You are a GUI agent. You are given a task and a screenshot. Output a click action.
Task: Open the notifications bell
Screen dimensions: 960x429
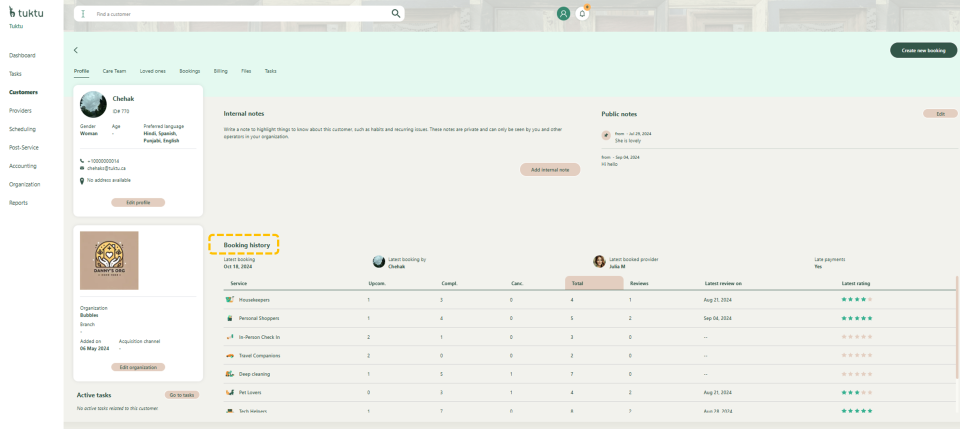tap(582, 14)
